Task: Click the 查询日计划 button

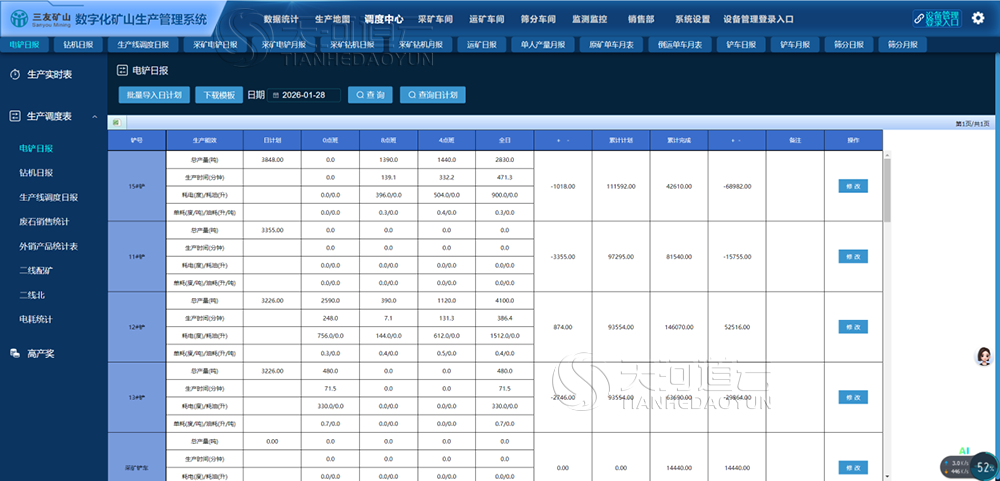Action: tap(433, 95)
